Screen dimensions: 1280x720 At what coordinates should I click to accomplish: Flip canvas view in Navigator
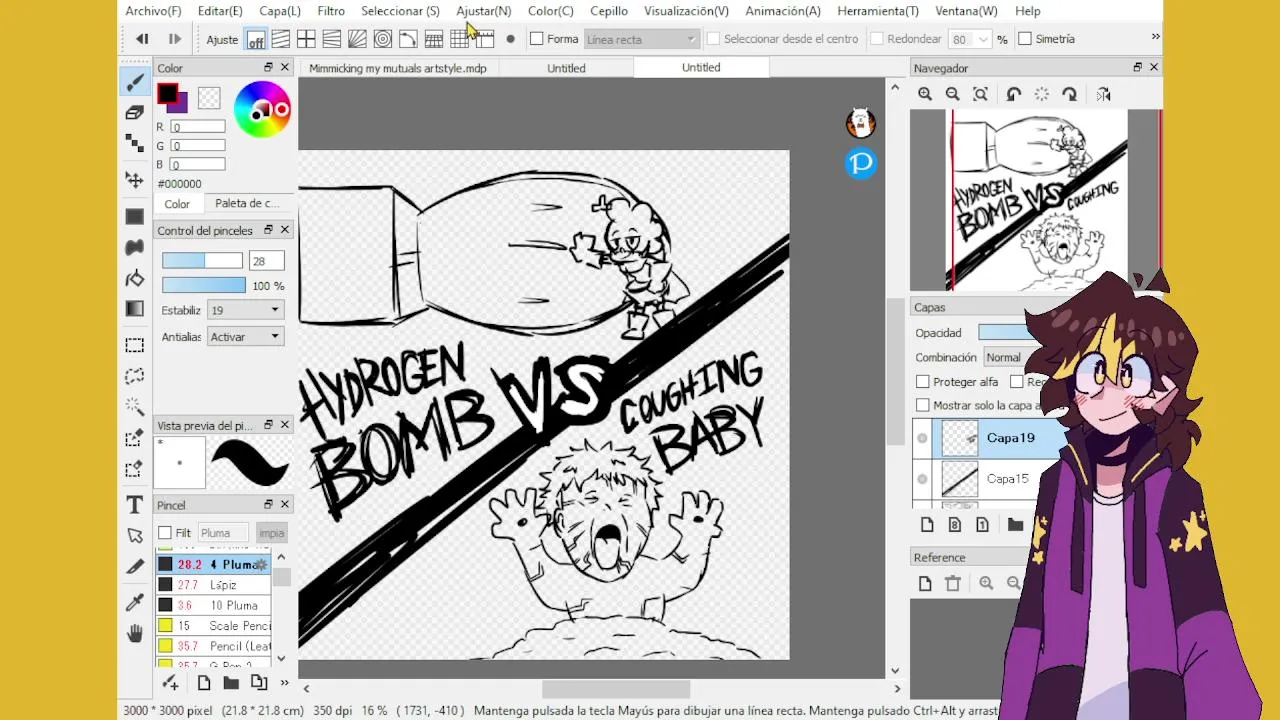[x=1103, y=94]
